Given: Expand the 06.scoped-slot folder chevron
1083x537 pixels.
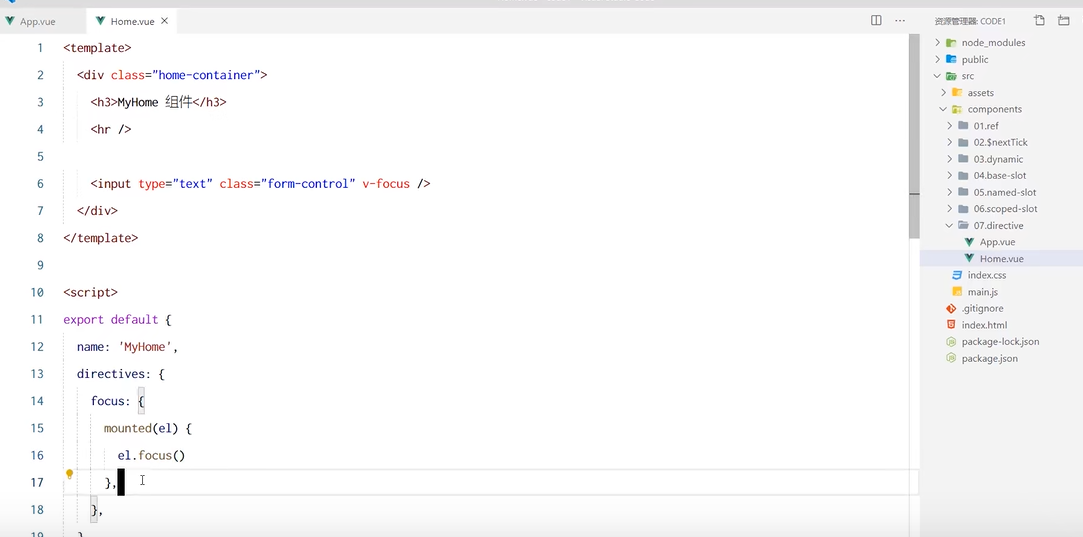Looking at the screenshot, I should tap(950, 208).
